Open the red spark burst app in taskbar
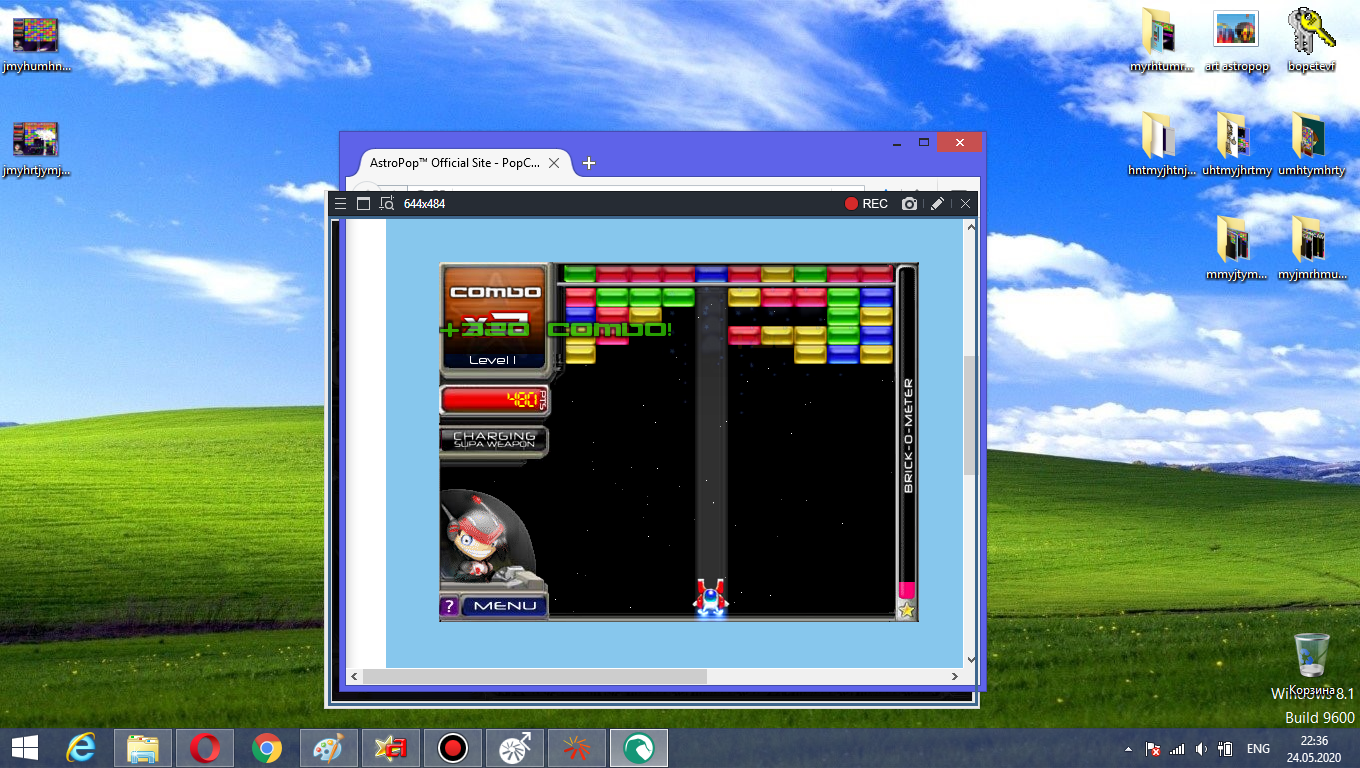Viewport: 1360px width, 768px height. (x=576, y=747)
